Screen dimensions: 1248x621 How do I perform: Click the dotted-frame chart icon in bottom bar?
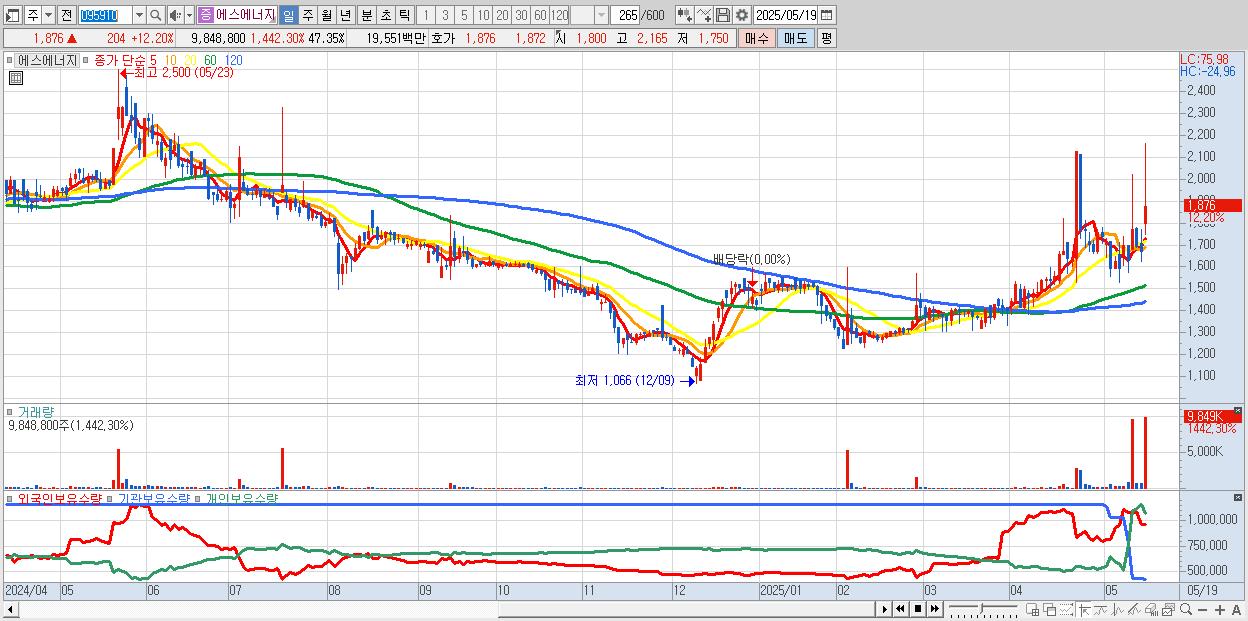coord(1066,609)
